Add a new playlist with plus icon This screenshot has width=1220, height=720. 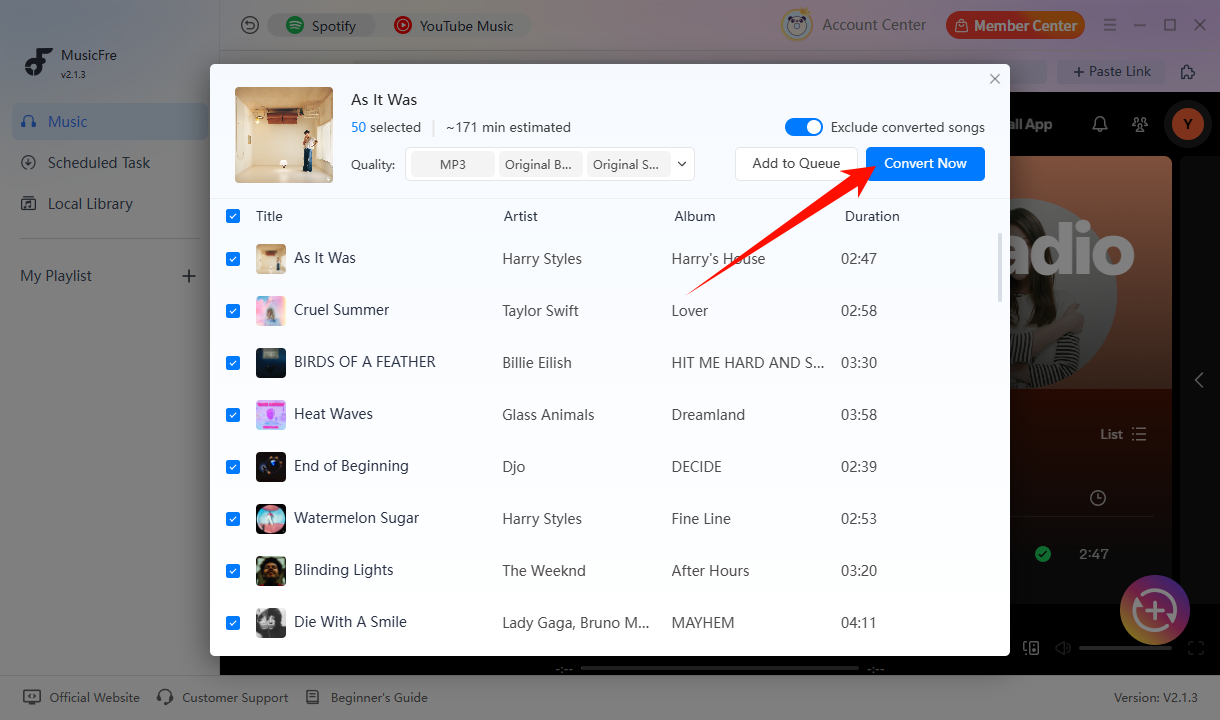click(188, 276)
